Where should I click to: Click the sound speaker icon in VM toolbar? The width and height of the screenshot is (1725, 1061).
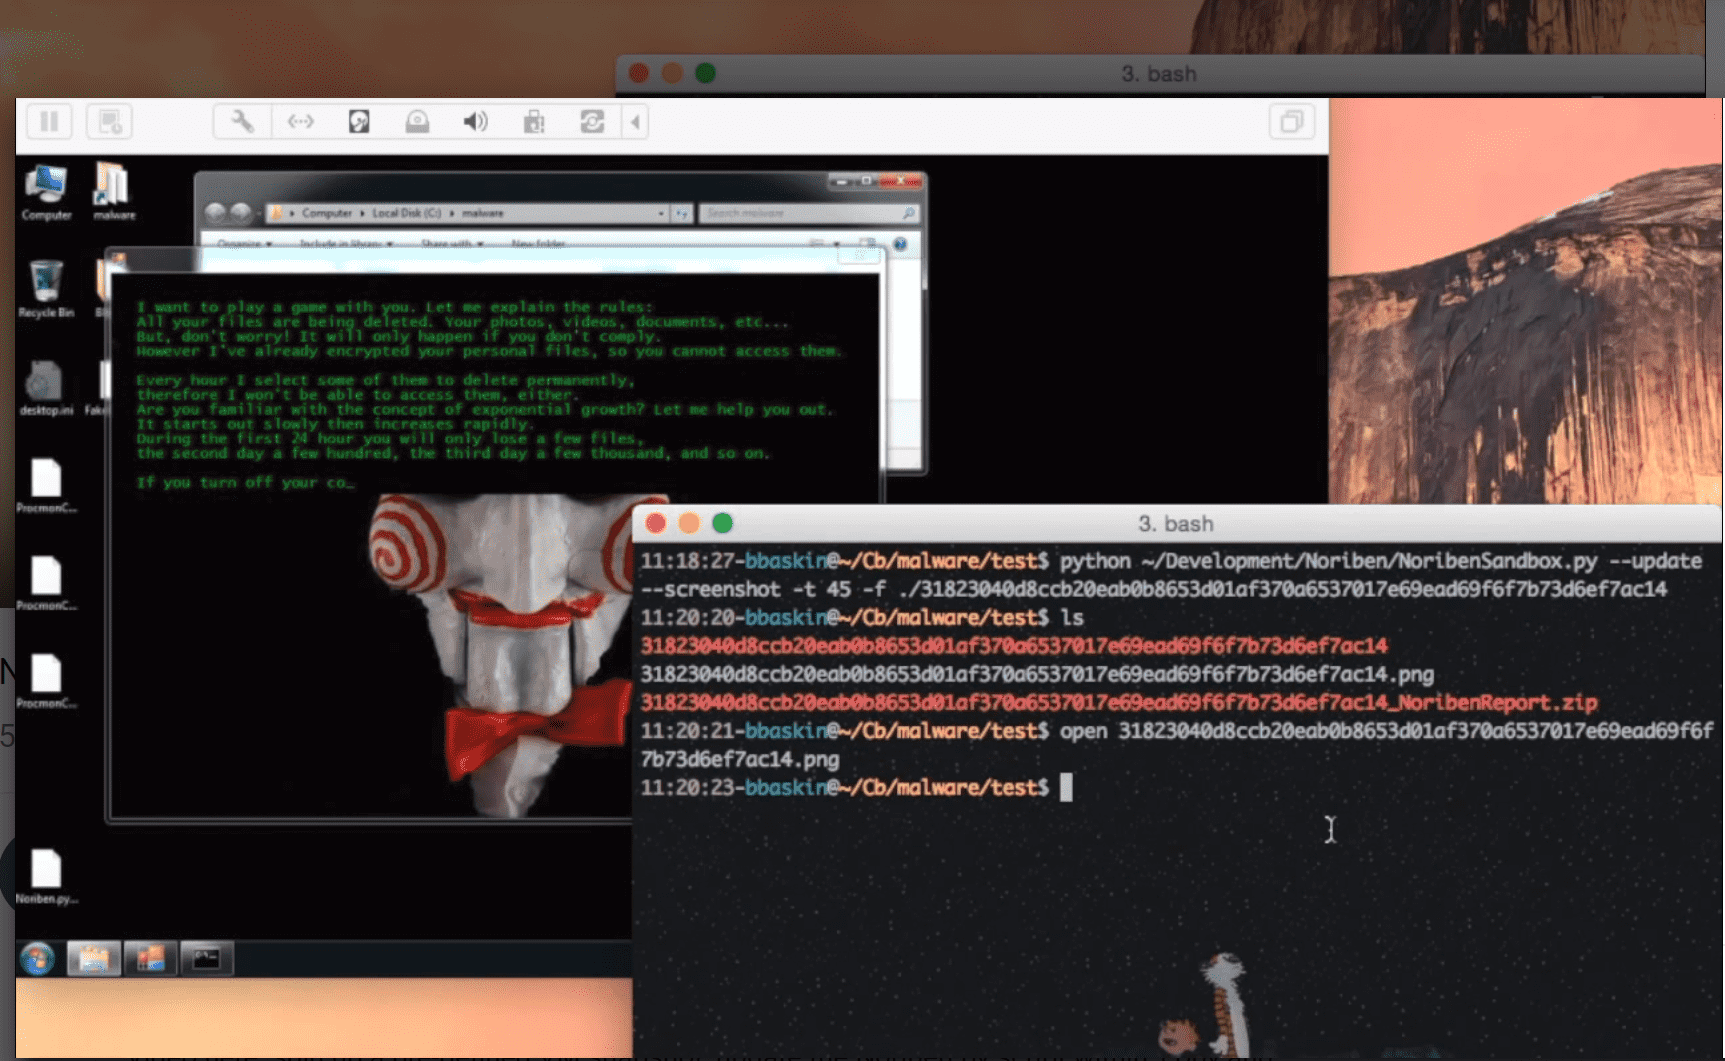coord(476,122)
